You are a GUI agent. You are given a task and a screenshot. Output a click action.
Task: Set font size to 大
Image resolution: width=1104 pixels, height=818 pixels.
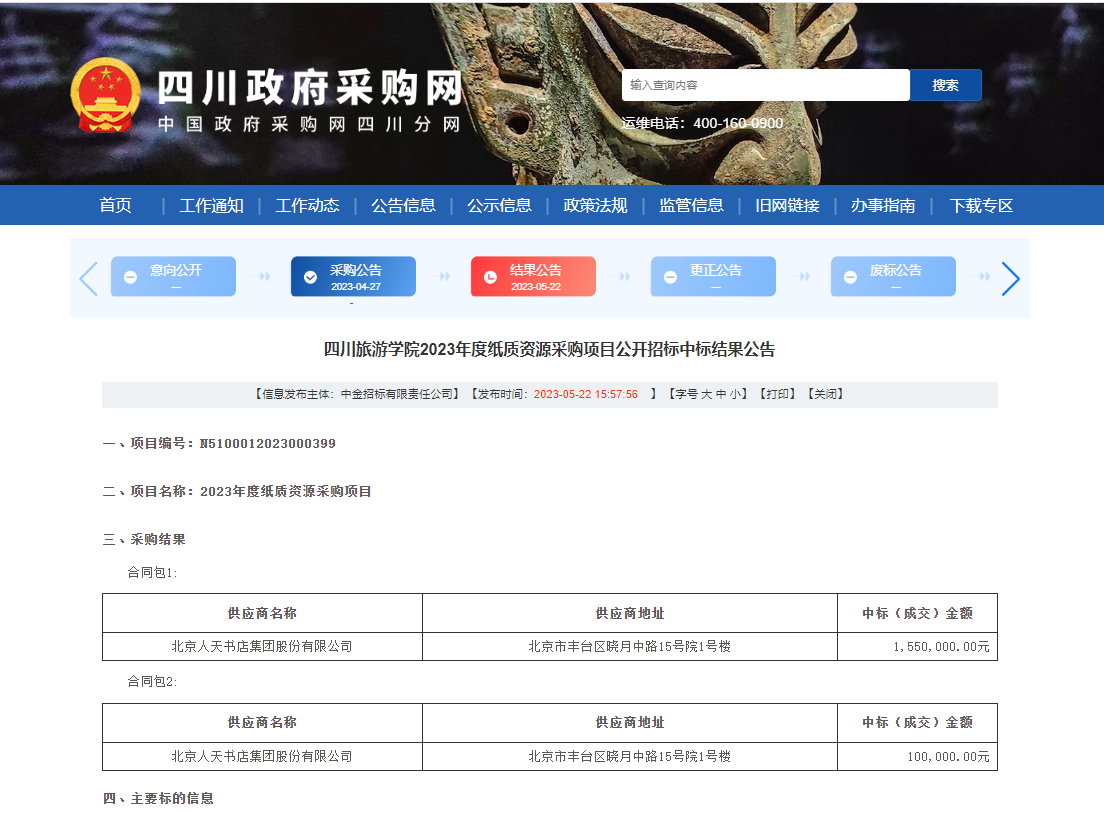pos(706,394)
